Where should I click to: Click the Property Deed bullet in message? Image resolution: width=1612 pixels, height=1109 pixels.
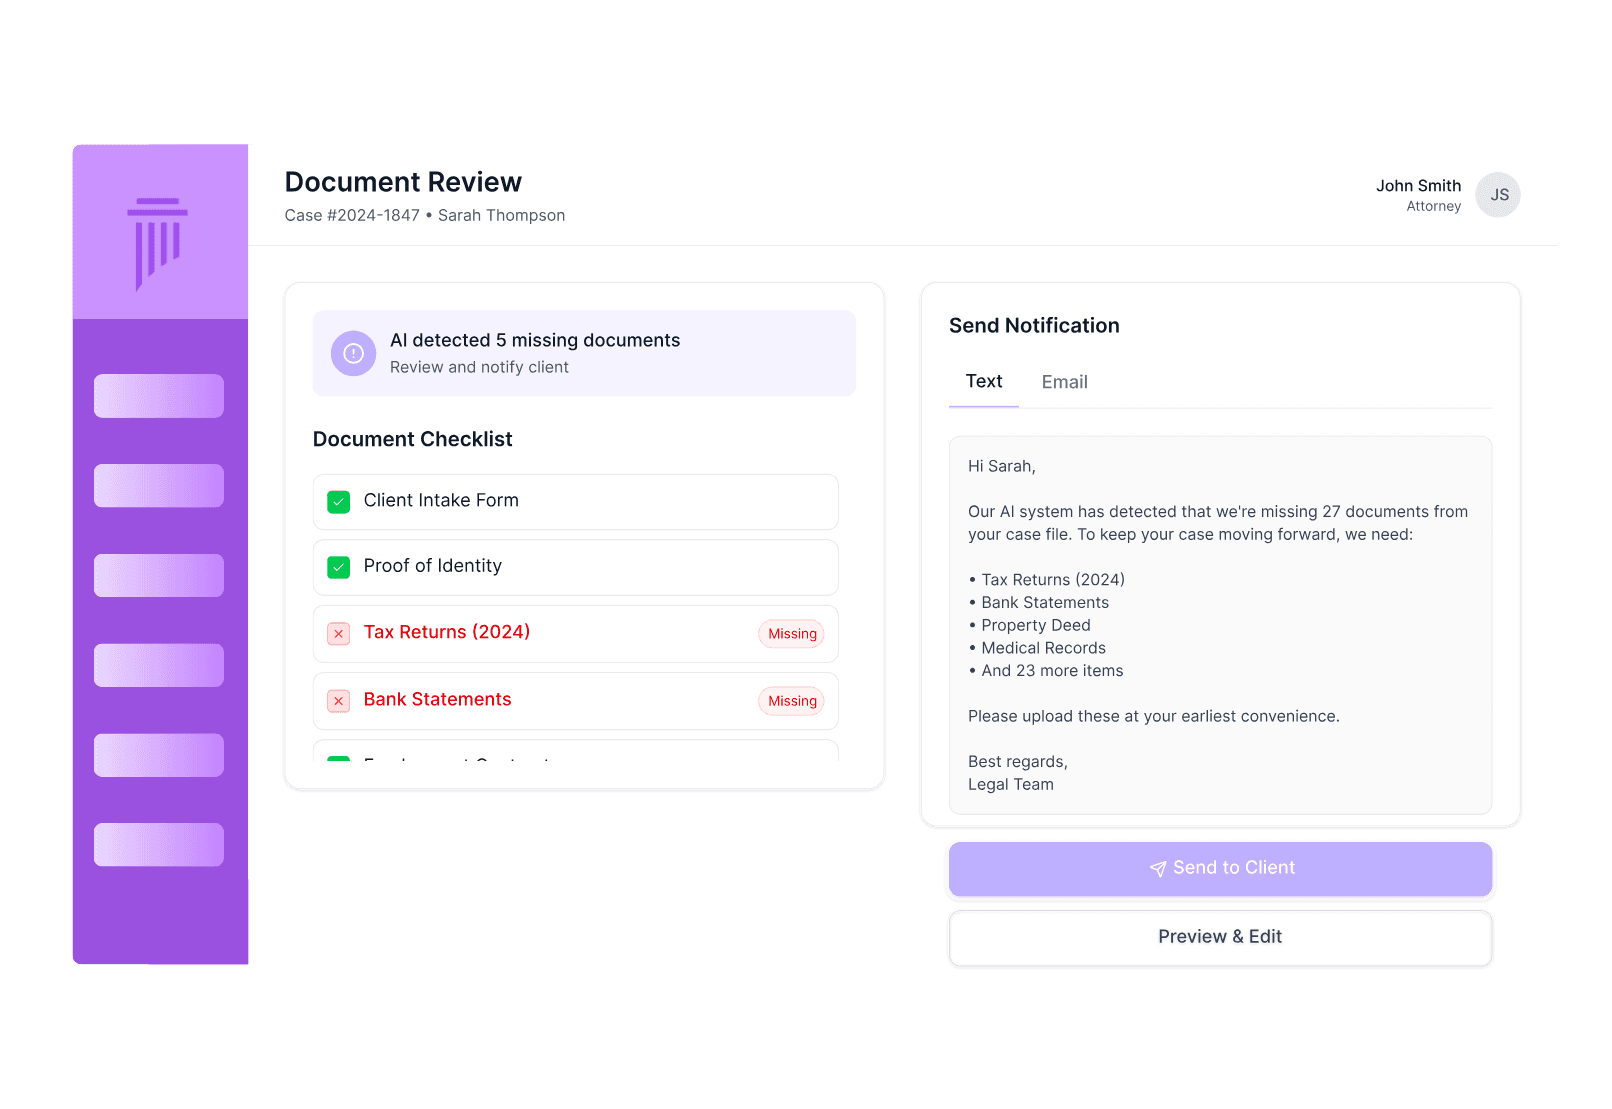pos(1029,625)
